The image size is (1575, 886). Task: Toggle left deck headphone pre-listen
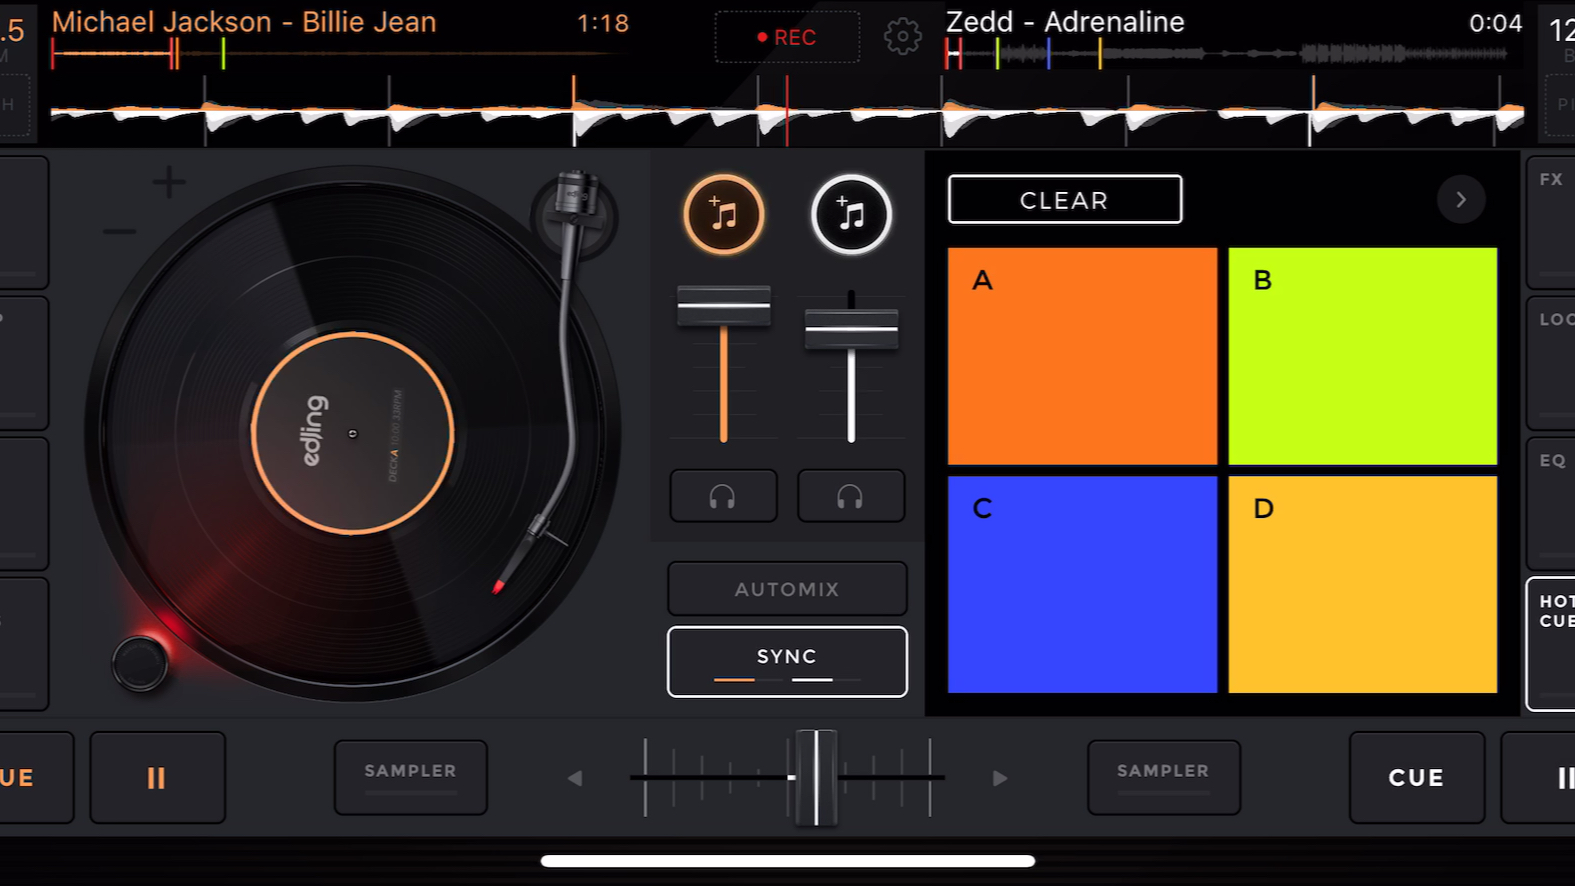(x=723, y=496)
